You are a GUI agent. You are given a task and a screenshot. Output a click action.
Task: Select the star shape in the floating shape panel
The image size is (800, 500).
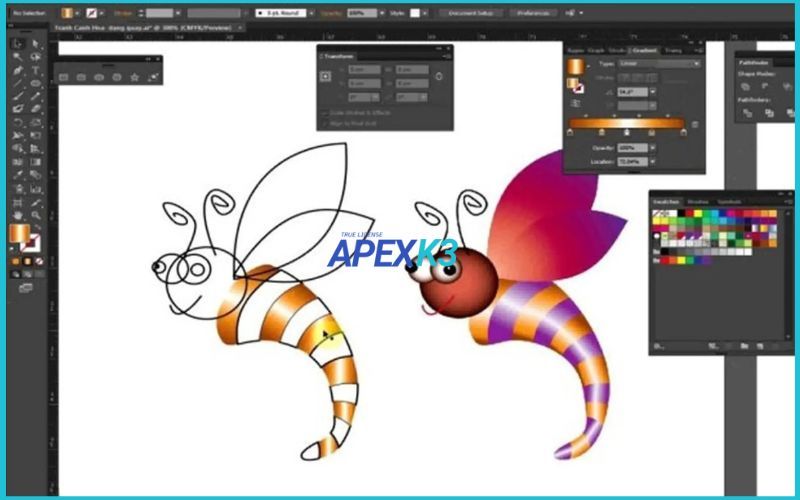pos(134,77)
